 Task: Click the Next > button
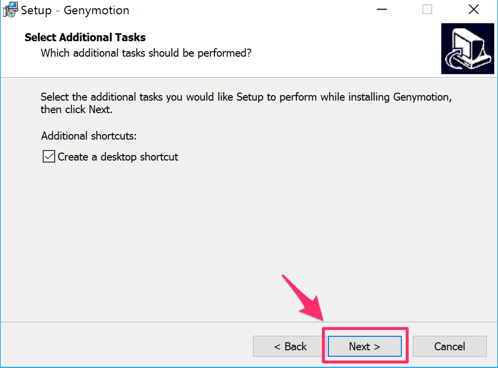point(365,346)
